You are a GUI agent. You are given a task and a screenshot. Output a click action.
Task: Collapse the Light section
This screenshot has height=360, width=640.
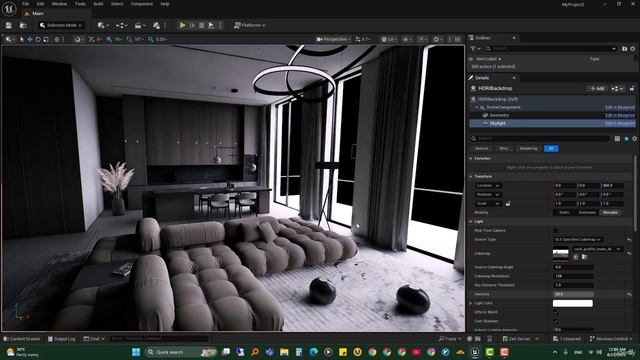(x=471, y=222)
